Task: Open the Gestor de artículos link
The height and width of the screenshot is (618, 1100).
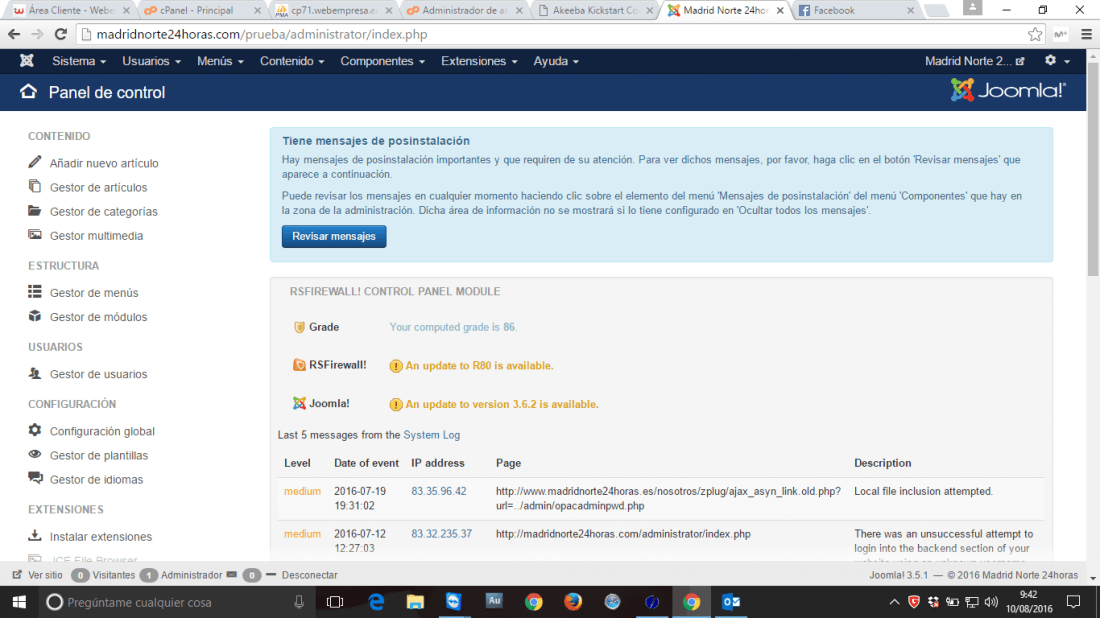Action: [98, 187]
